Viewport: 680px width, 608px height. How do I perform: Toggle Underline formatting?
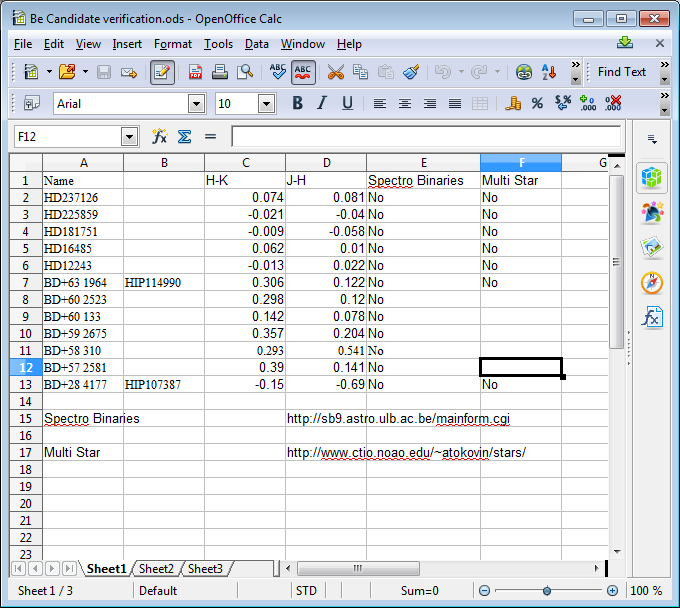(x=347, y=104)
